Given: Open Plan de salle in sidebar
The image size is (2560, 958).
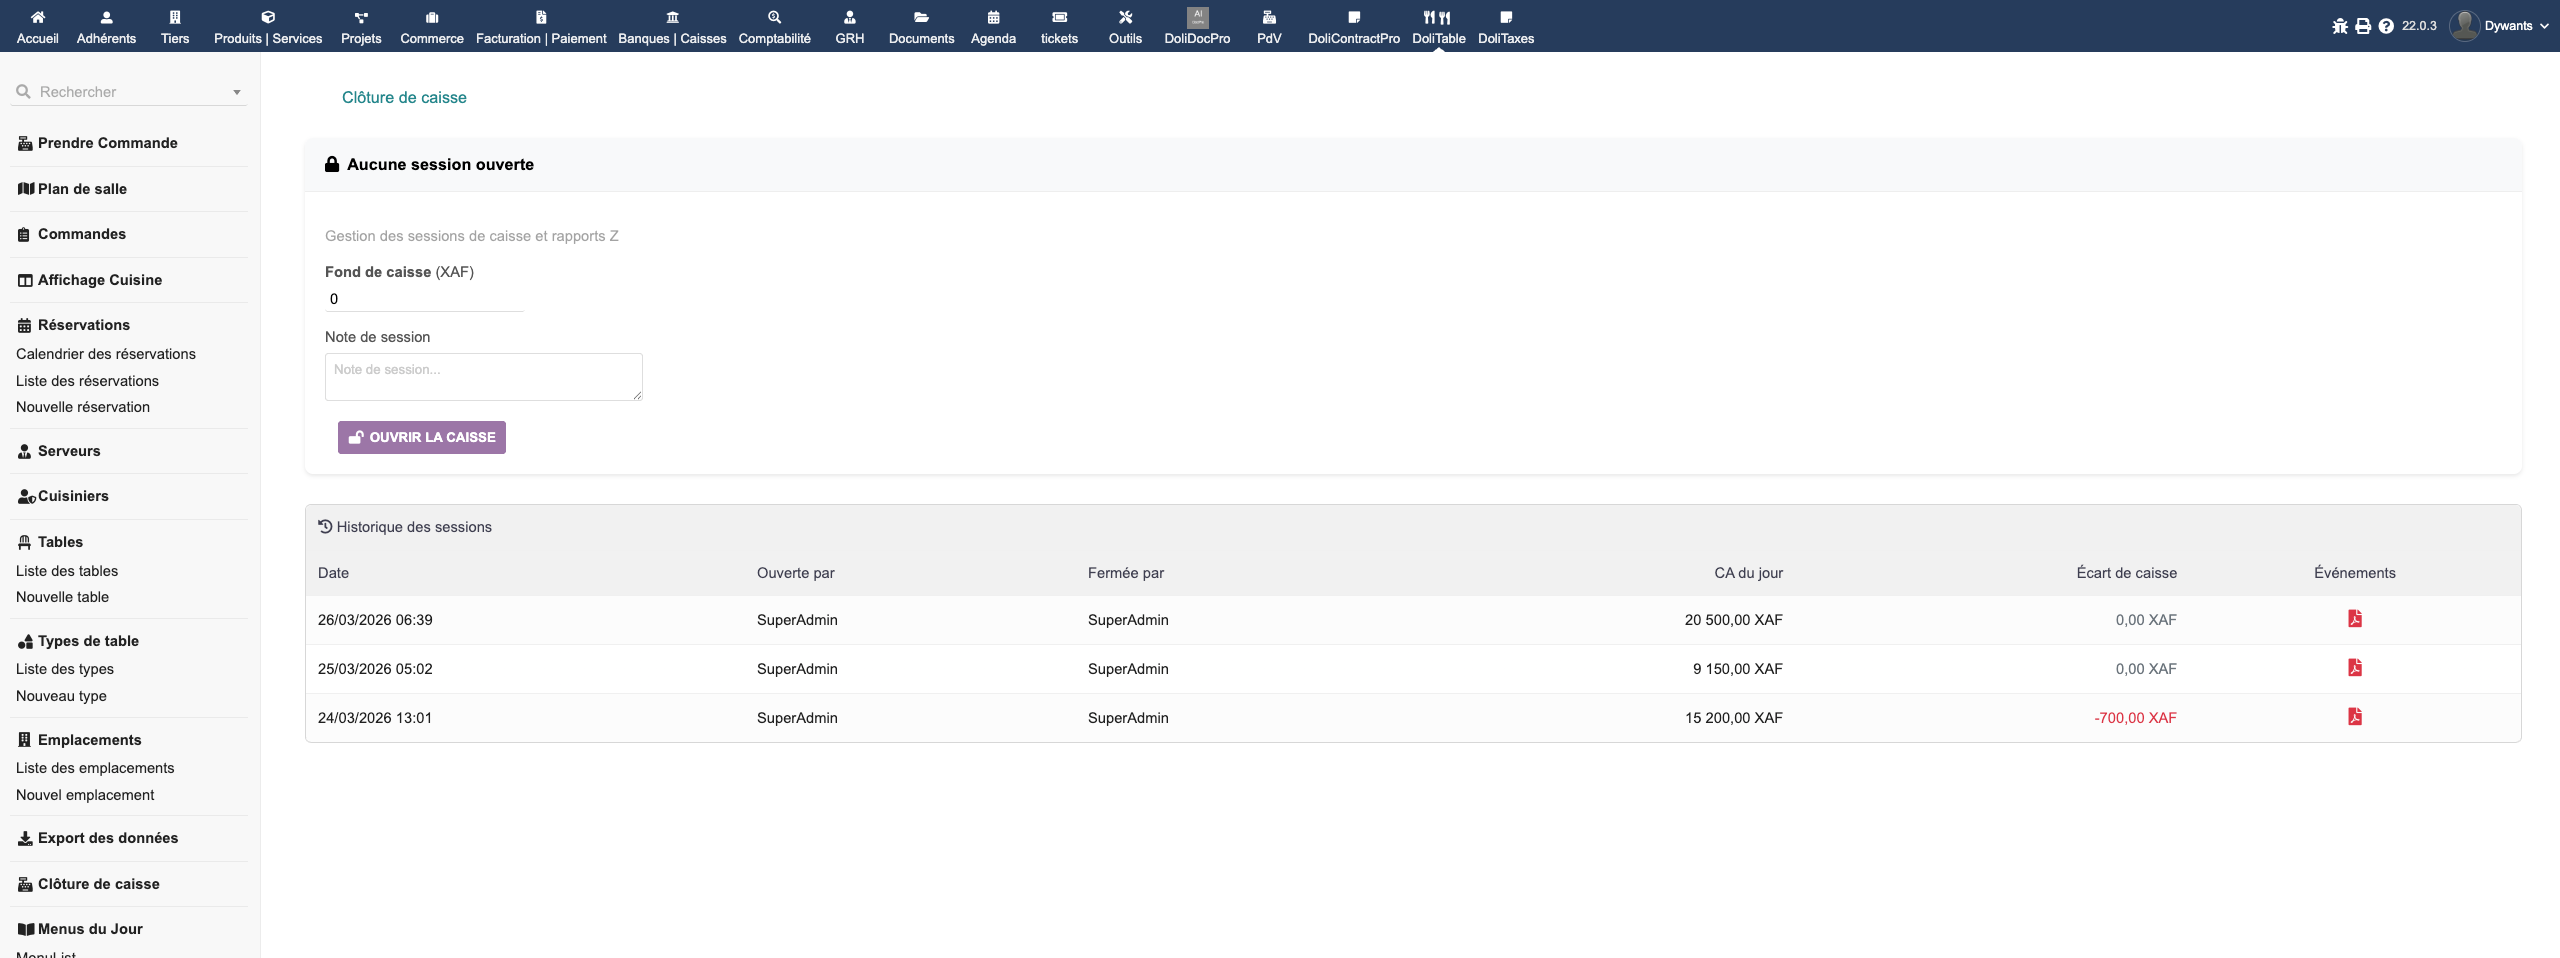Looking at the screenshot, I should (x=82, y=189).
